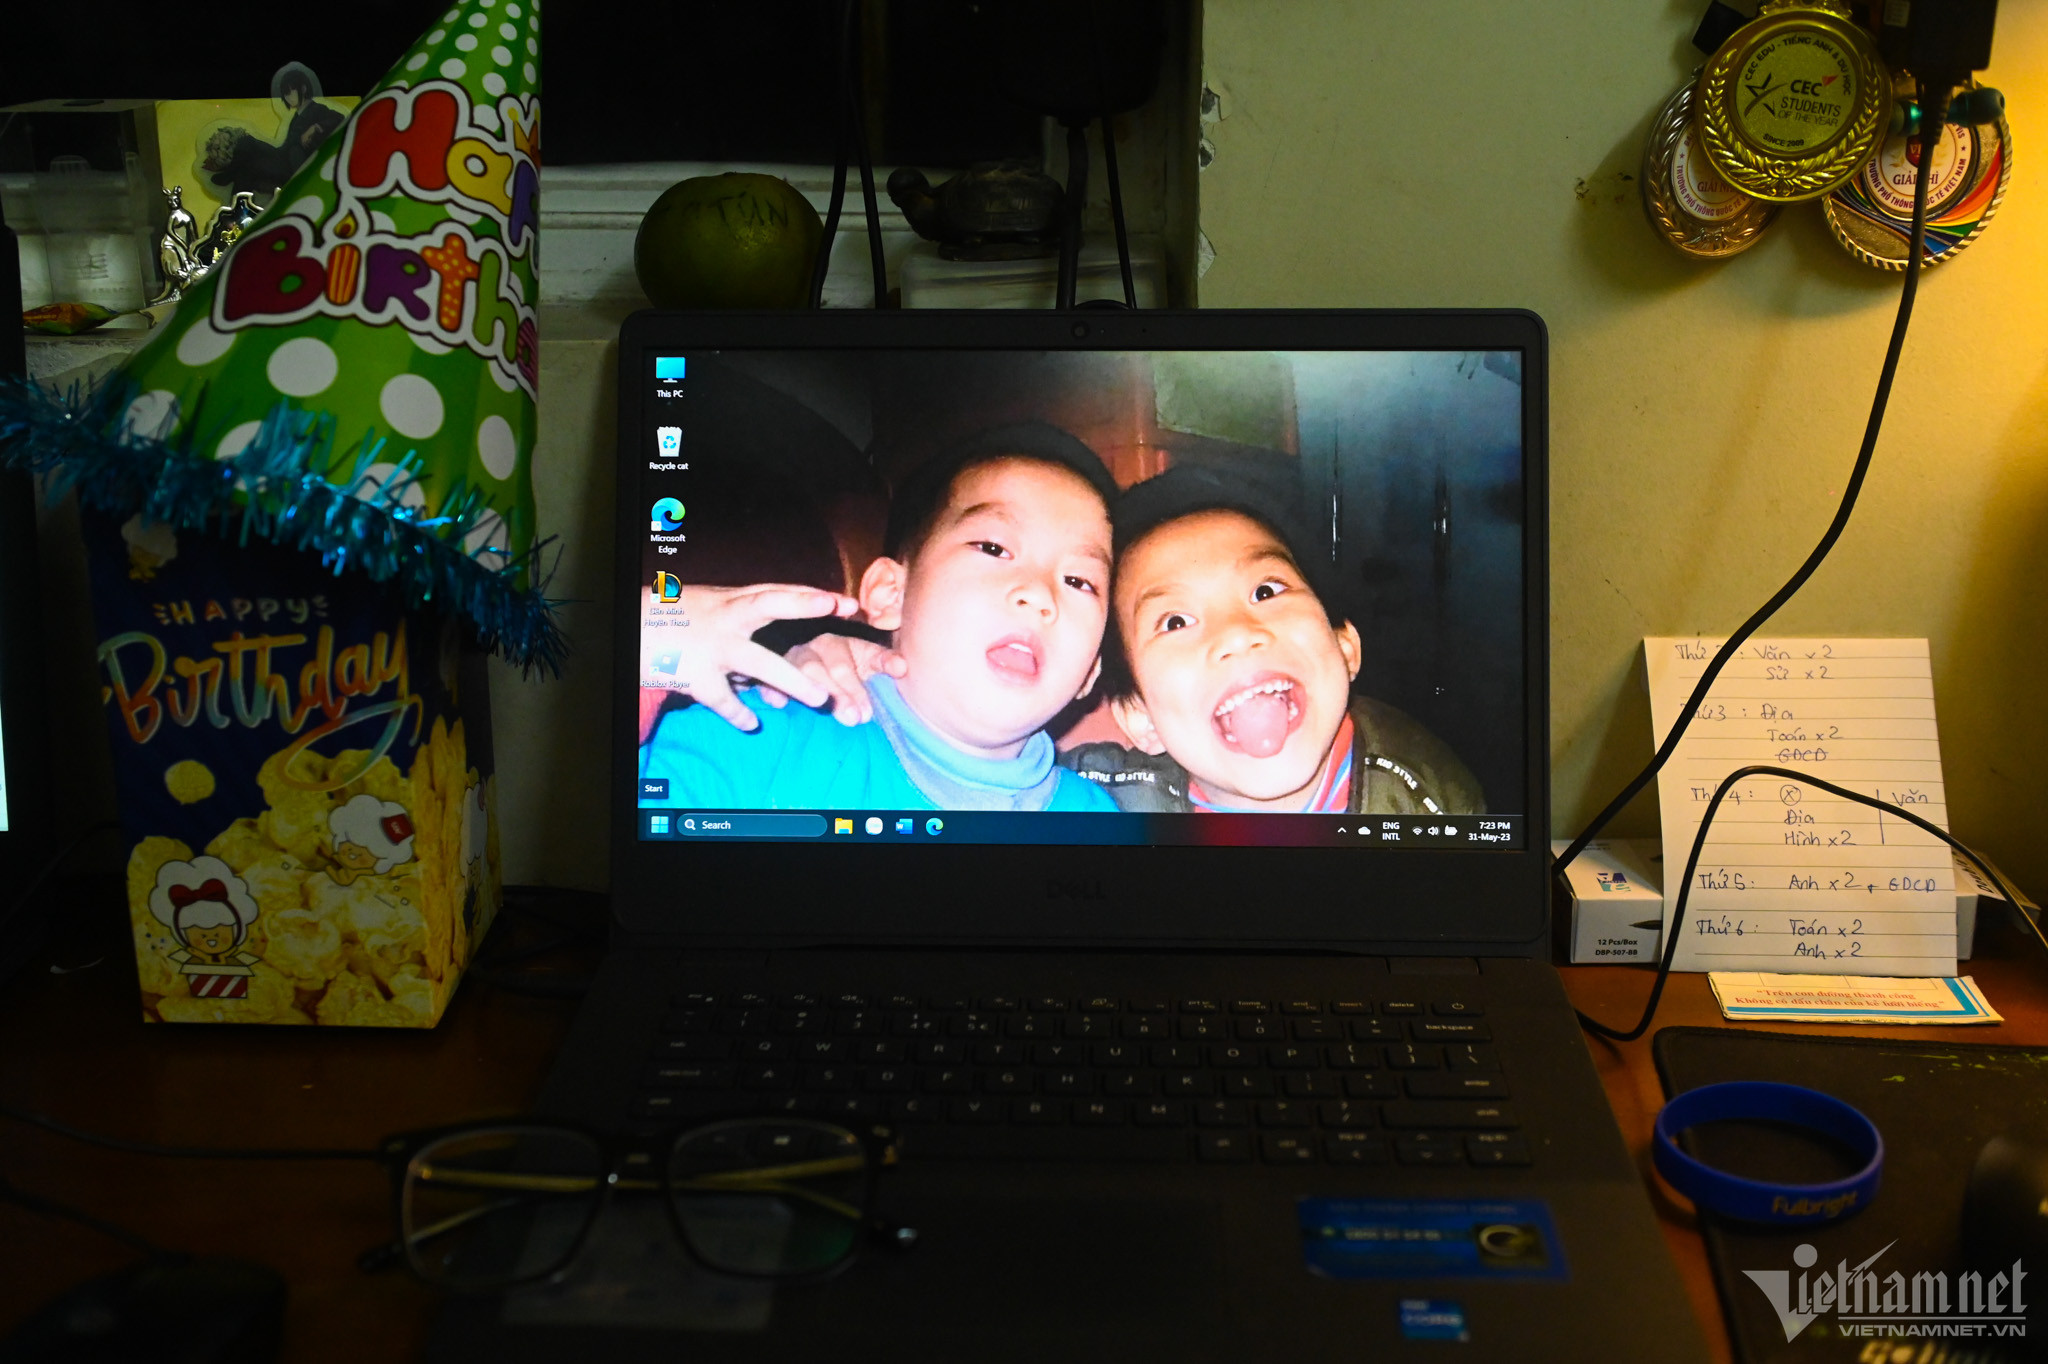
Task: Open the clock showing 7:23 PM
Action: click(1494, 826)
